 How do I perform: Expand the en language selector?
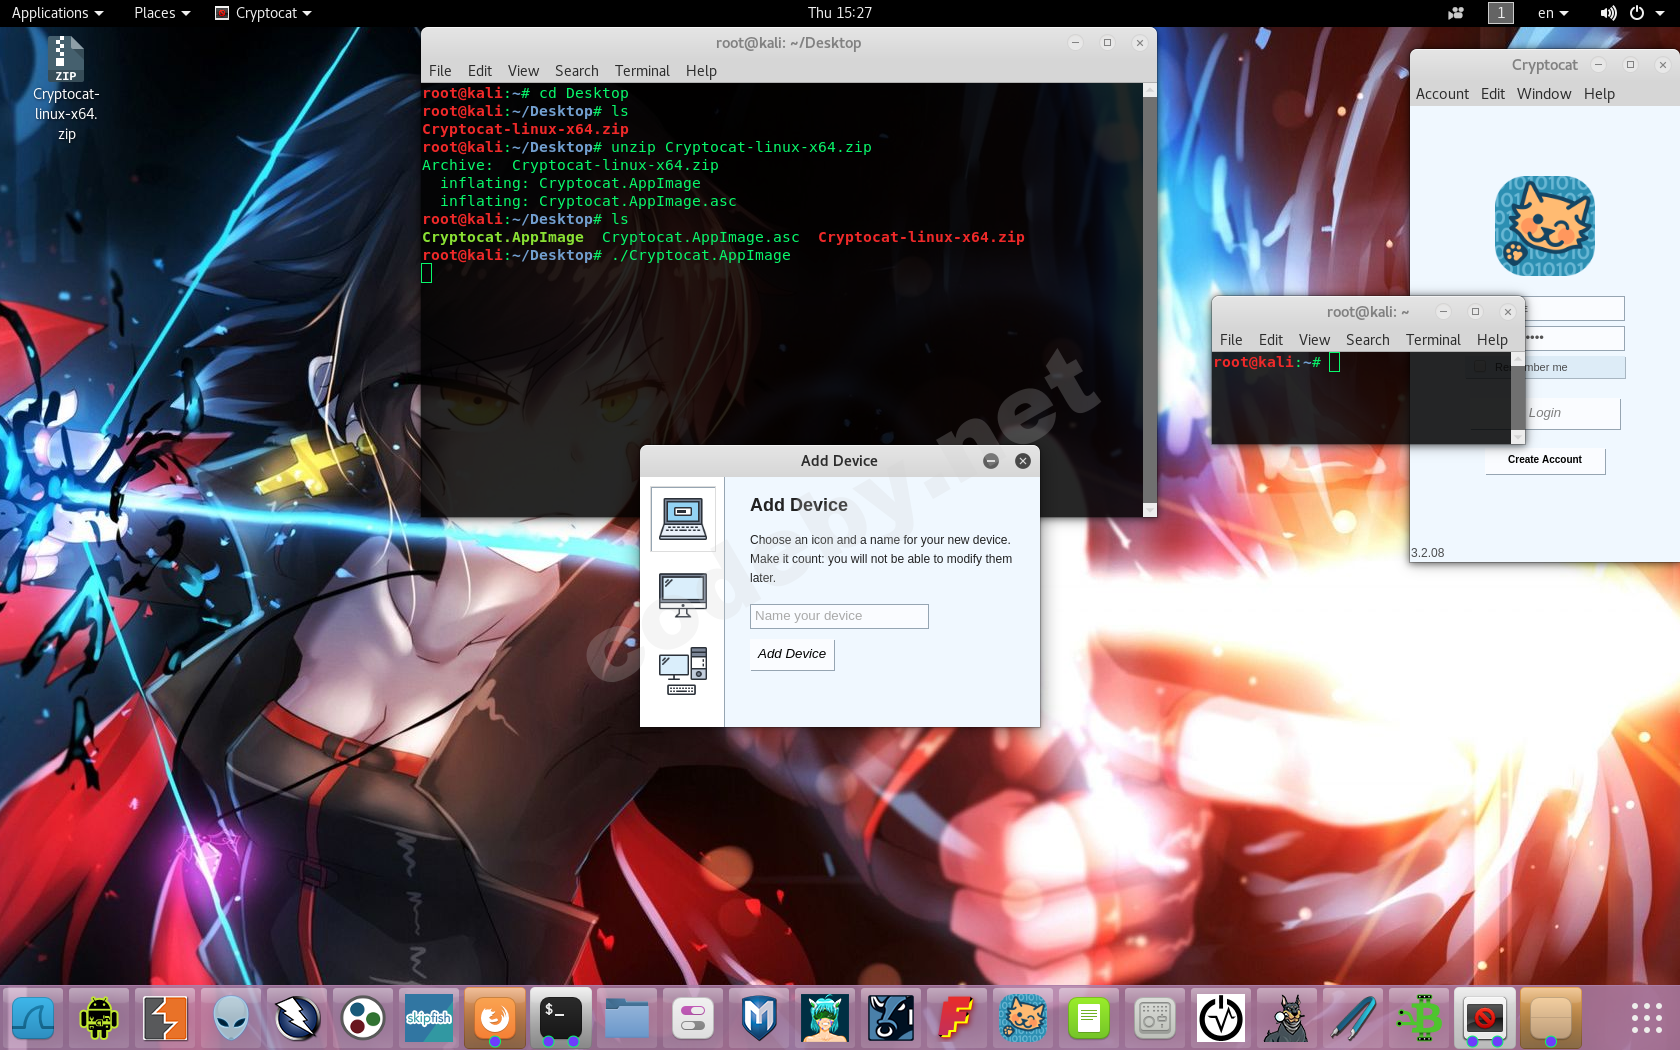click(1552, 13)
